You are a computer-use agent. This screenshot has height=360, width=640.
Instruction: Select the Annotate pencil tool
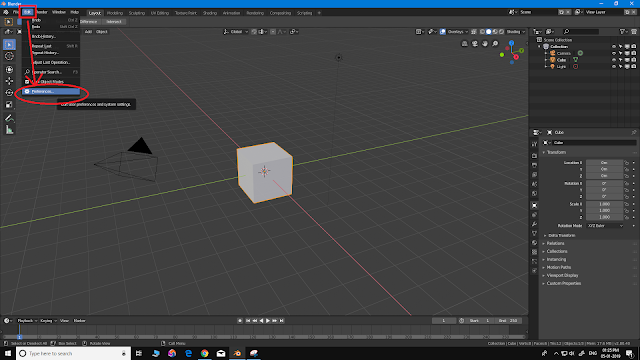[x=9, y=118]
